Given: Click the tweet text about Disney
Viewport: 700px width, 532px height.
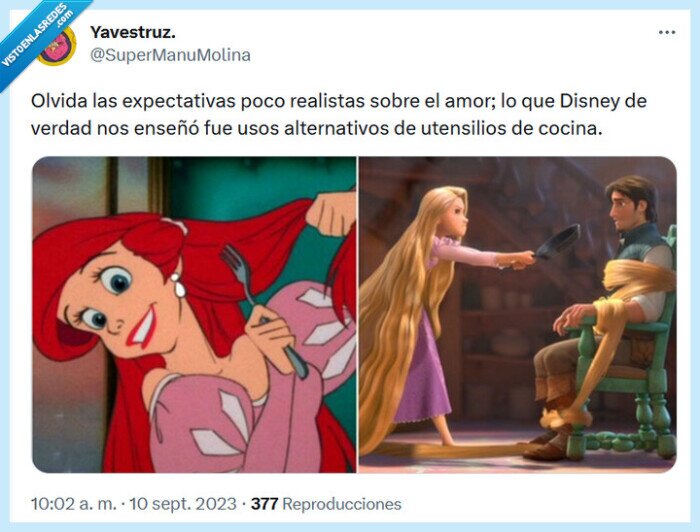Looking at the screenshot, I should pyautogui.click(x=338, y=115).
